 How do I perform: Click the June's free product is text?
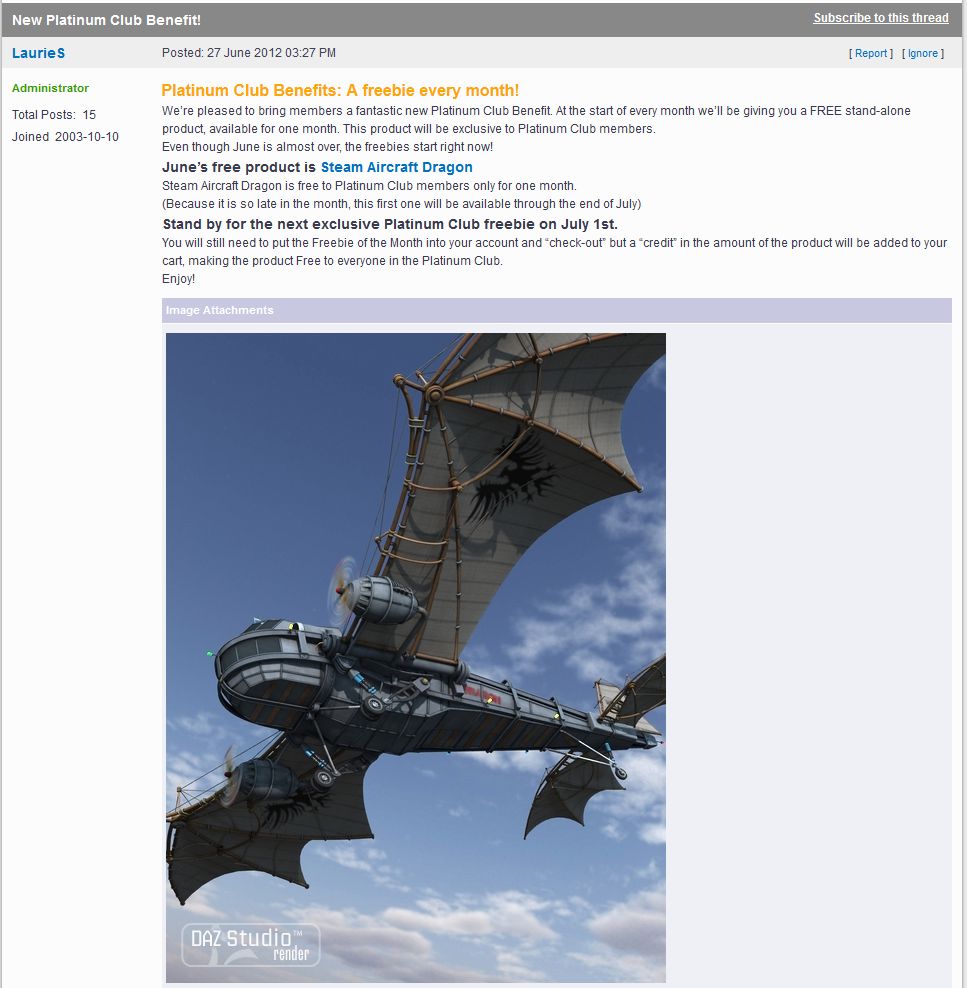coord(239,167)
